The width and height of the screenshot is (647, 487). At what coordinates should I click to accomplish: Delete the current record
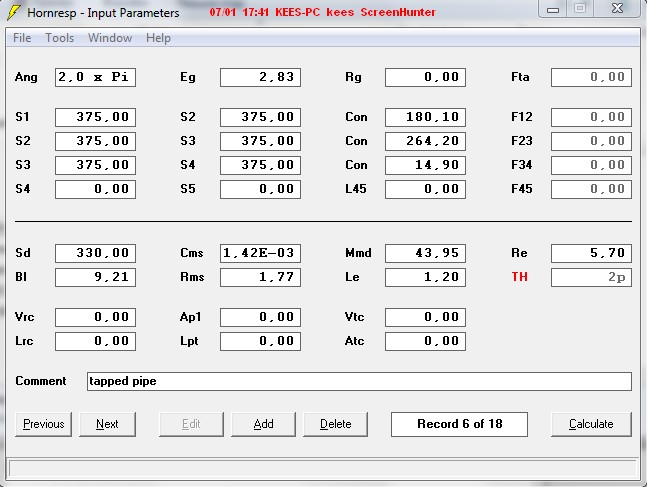(335, 424)
